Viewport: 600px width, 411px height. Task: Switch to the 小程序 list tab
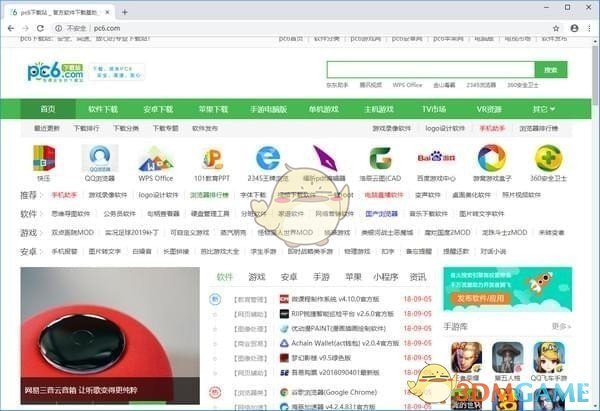click(x=386, y=277)
